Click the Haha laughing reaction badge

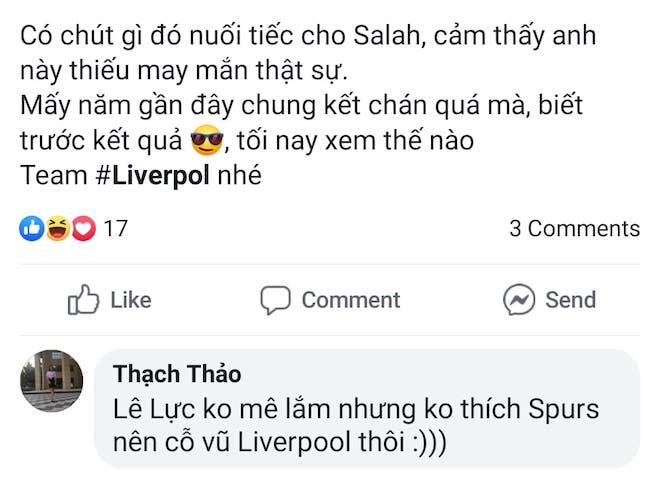(58, 228)
